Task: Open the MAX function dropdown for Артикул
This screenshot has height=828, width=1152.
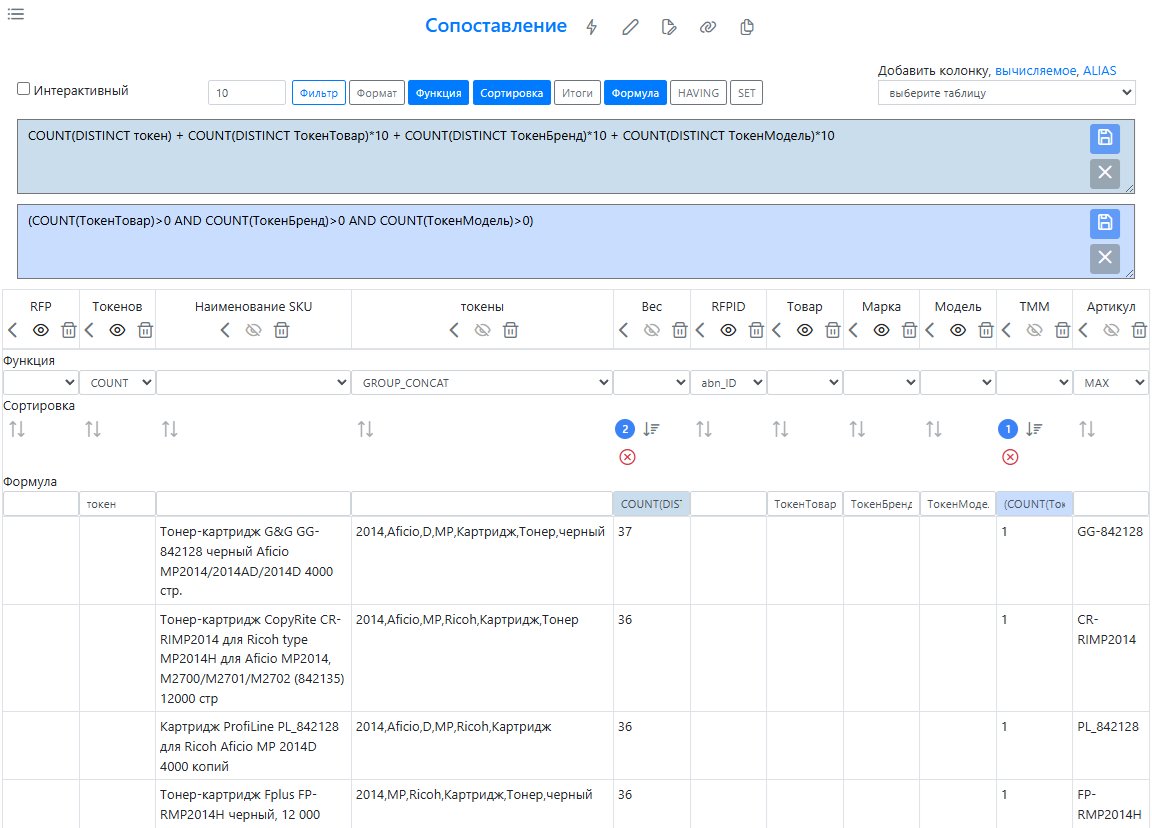Action: click(x=1111, y=383)
